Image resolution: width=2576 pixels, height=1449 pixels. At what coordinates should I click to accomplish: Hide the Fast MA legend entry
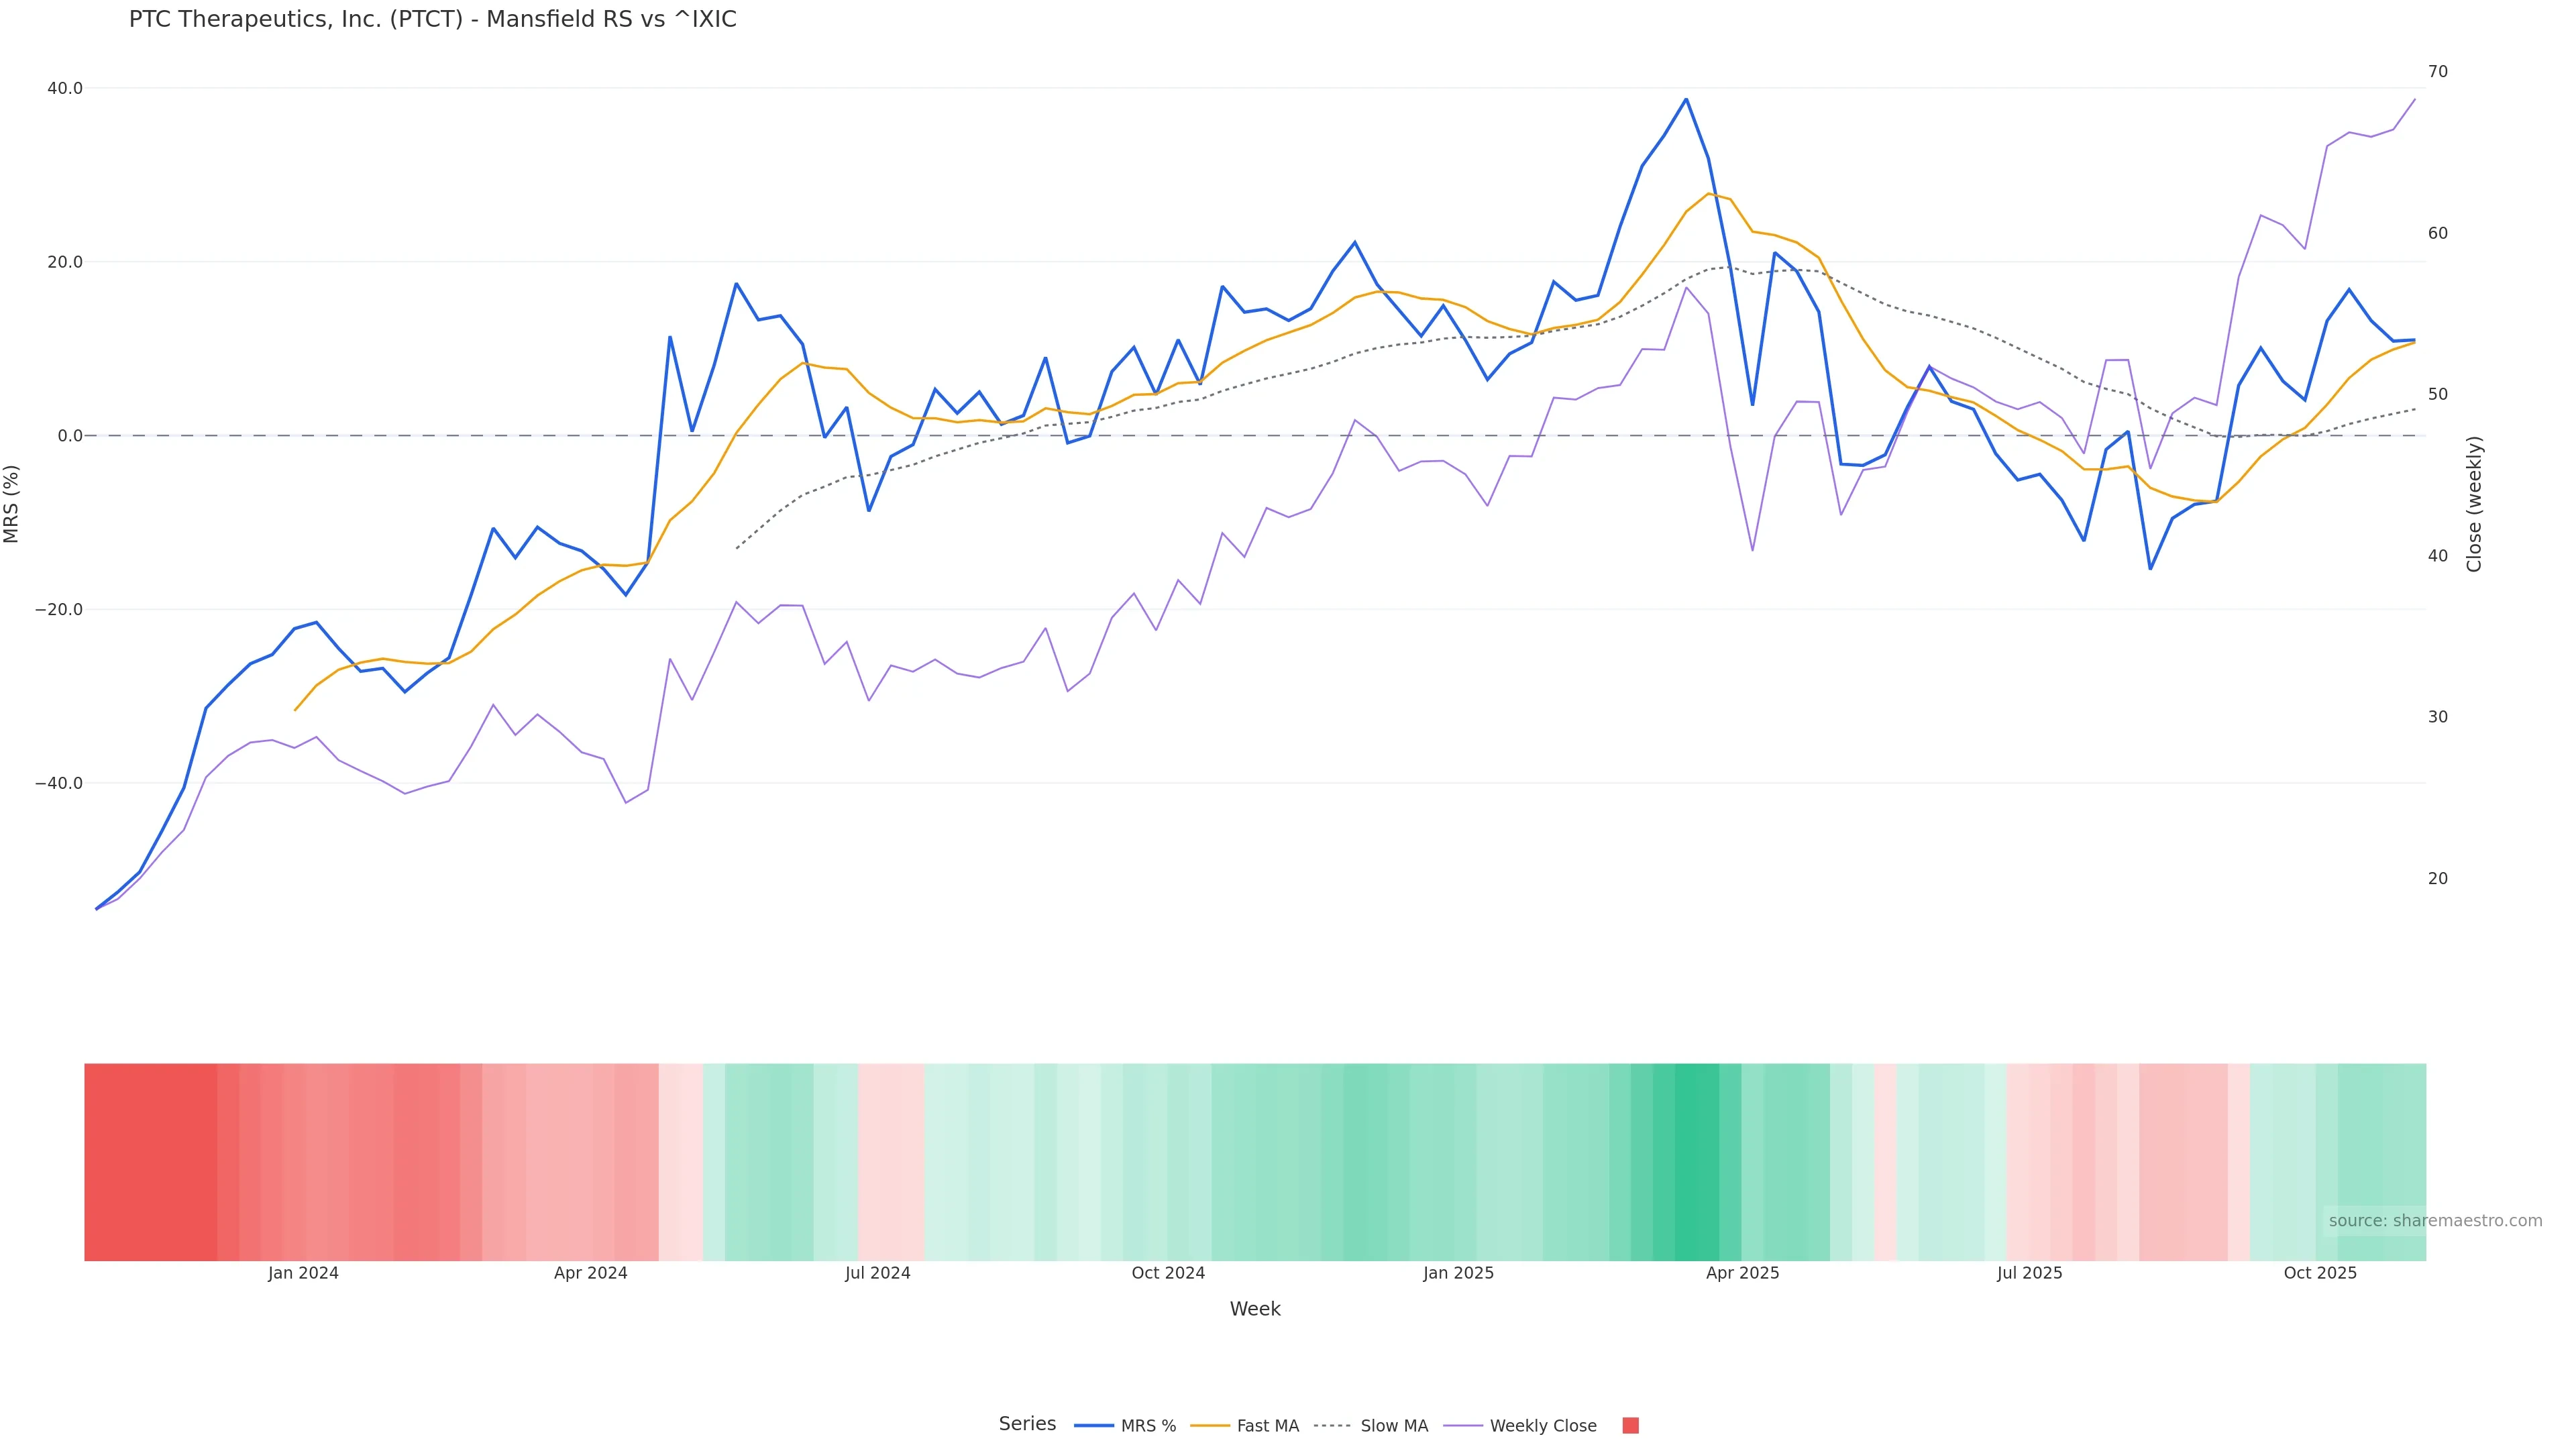click(x=1267, y=1426)
